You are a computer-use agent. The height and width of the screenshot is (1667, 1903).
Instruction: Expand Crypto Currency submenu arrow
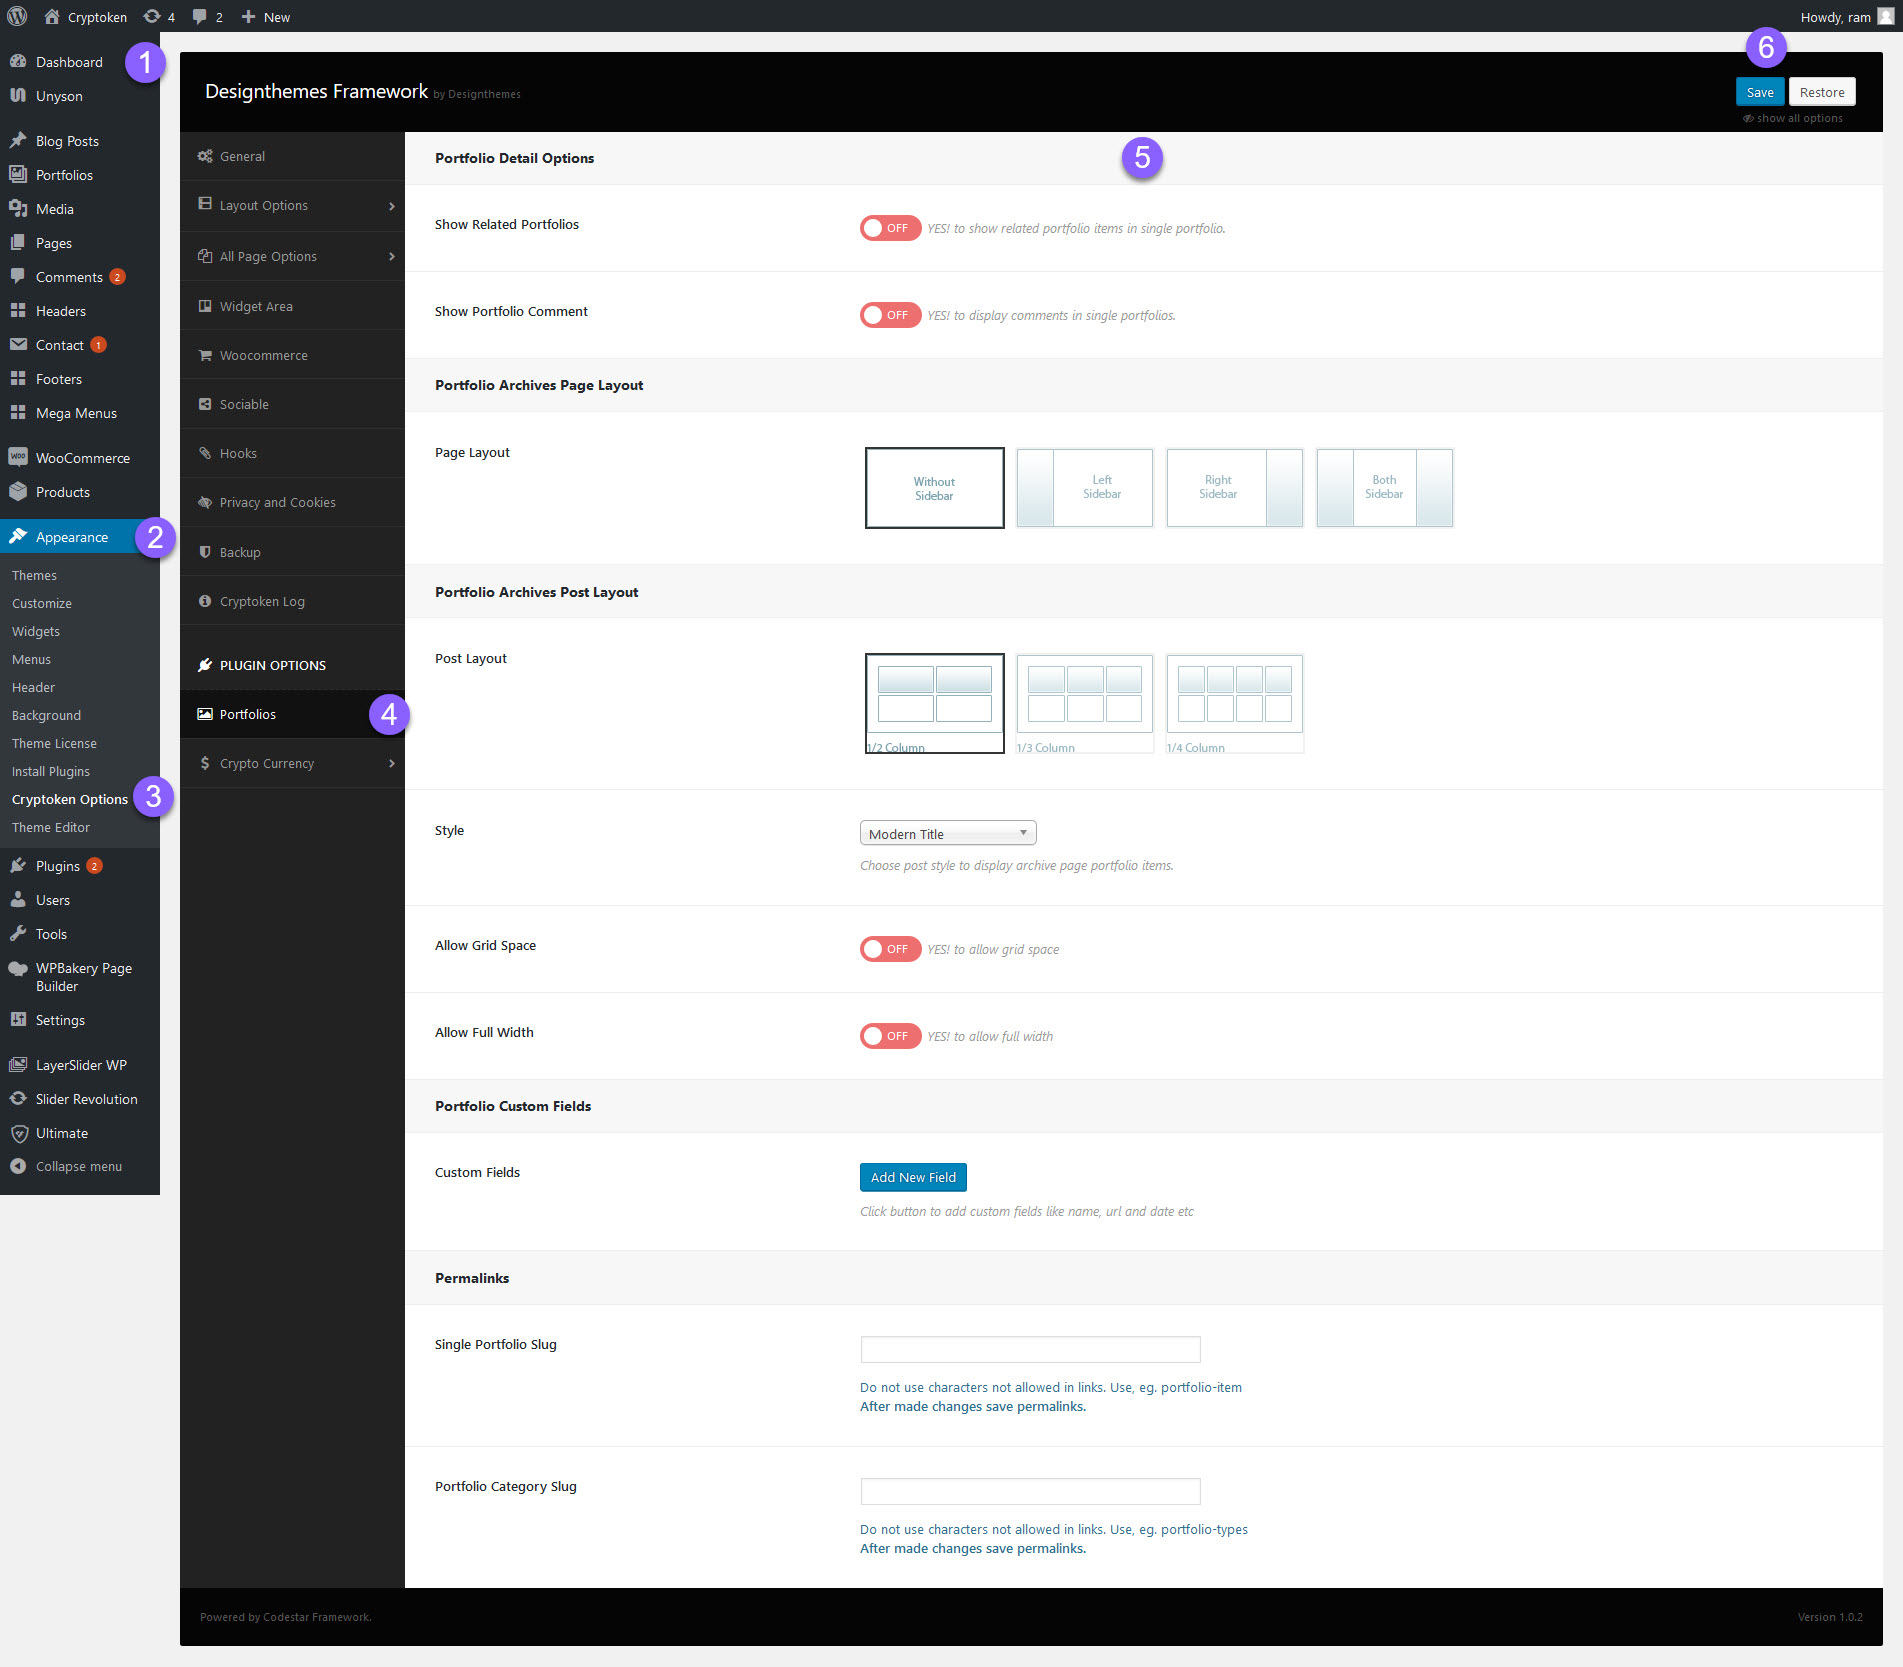pyautogui.click(x=391, y=764)
